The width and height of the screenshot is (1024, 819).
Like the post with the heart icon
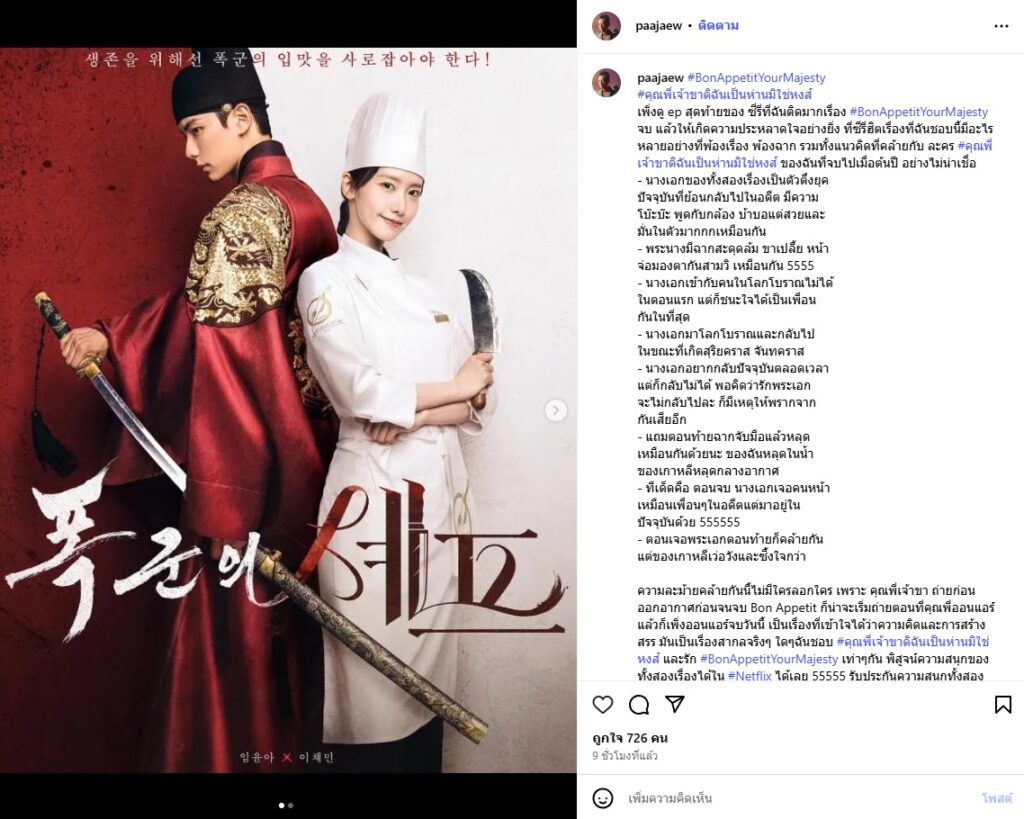coord(603,704)
